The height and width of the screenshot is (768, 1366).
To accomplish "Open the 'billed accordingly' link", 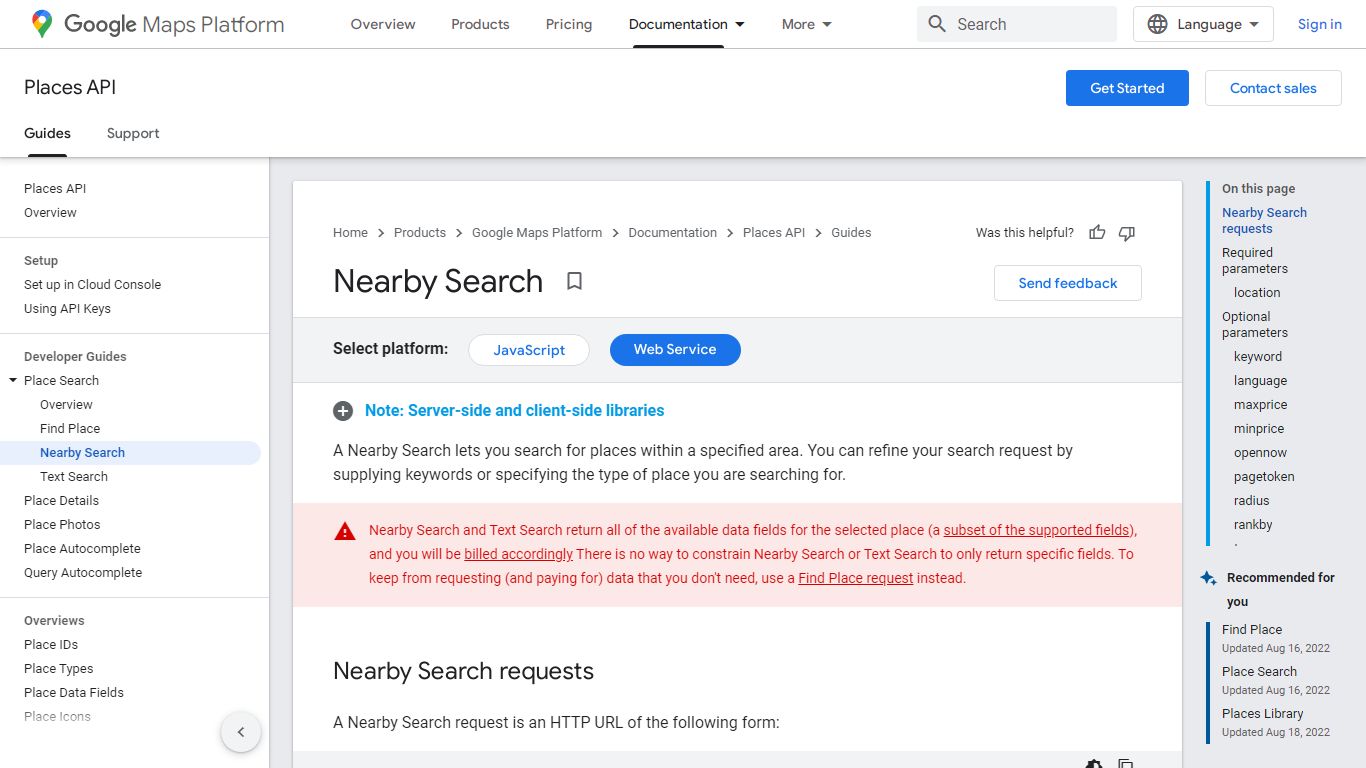I will pos(518,554).
